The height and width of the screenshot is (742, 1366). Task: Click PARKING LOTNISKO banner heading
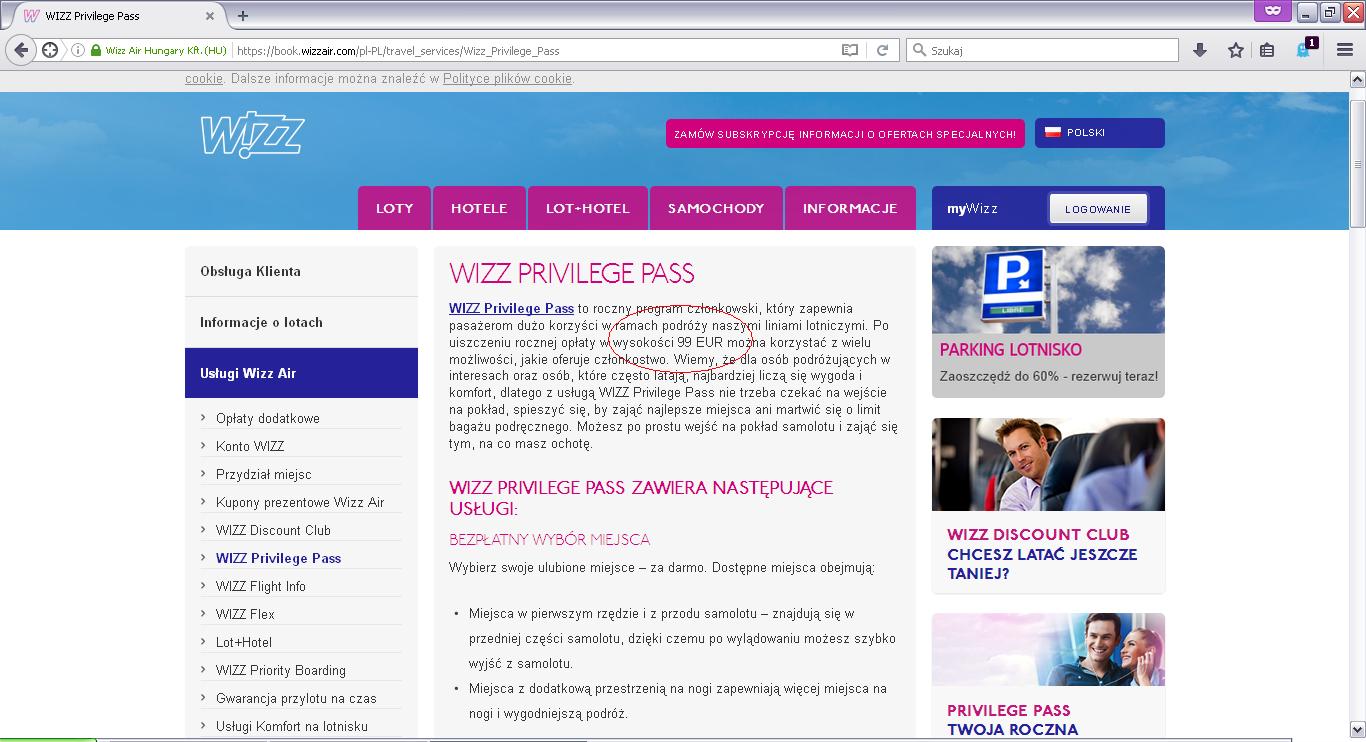1011,350
